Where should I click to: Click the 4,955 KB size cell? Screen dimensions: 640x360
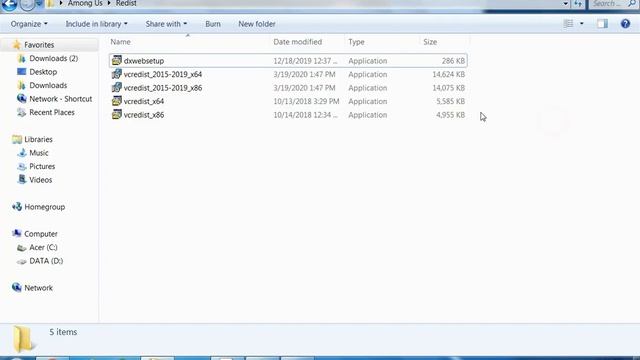click(451, 115)
